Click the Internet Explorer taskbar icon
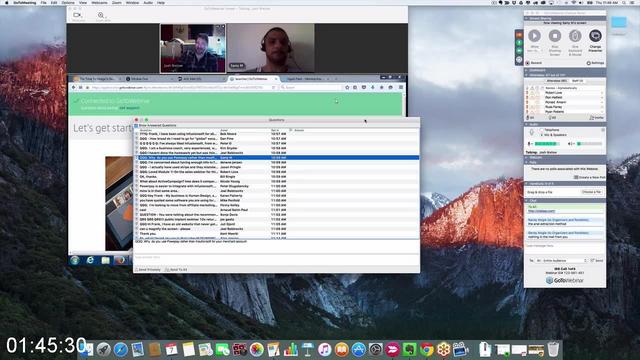The image size is (640, 360). (90, 260)
